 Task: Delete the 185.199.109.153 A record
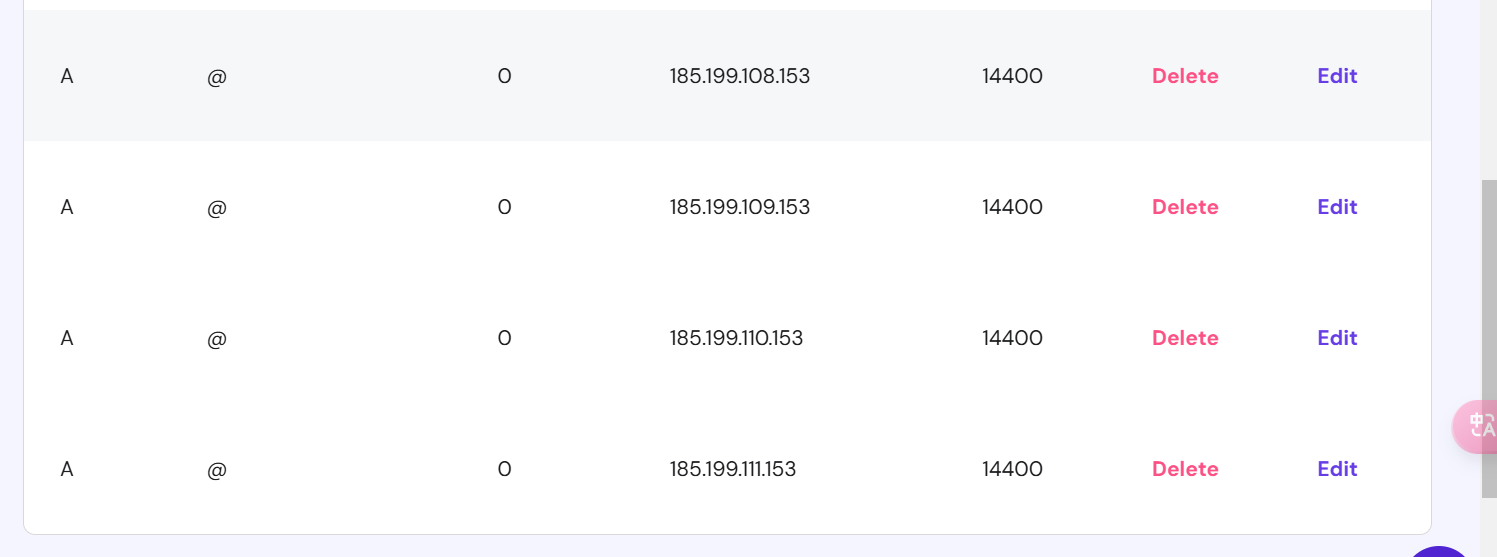point(1185,207)
